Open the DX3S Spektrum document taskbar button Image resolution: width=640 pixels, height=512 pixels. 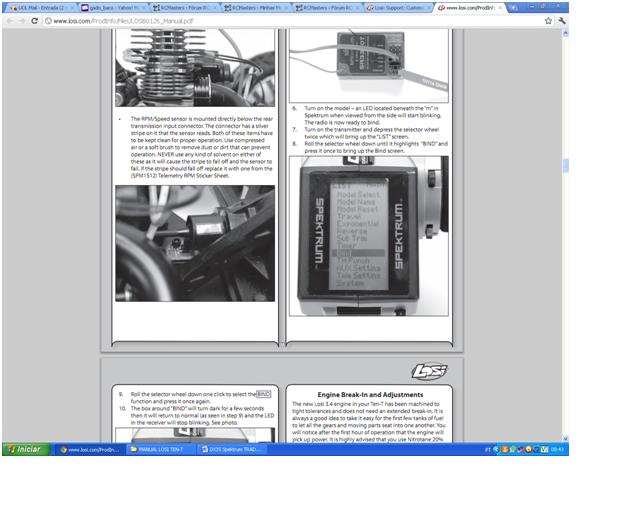coord(231,450)
